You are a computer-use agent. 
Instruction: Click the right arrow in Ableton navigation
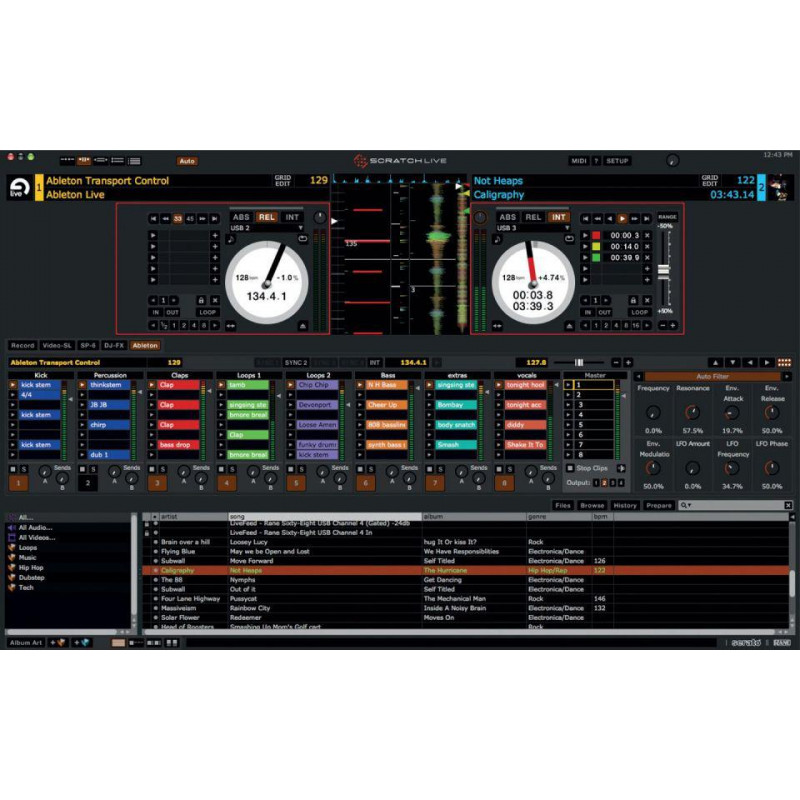767,362
